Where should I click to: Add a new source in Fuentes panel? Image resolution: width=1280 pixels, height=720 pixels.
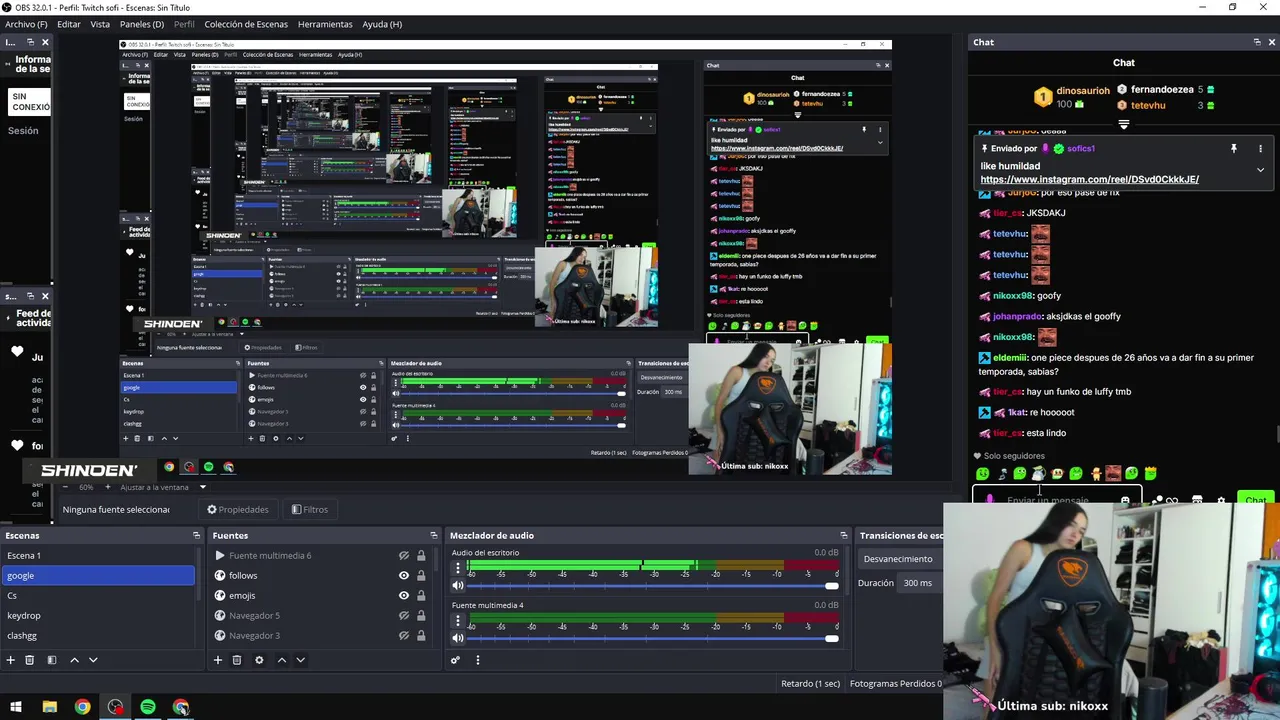[x=218, y=660]
